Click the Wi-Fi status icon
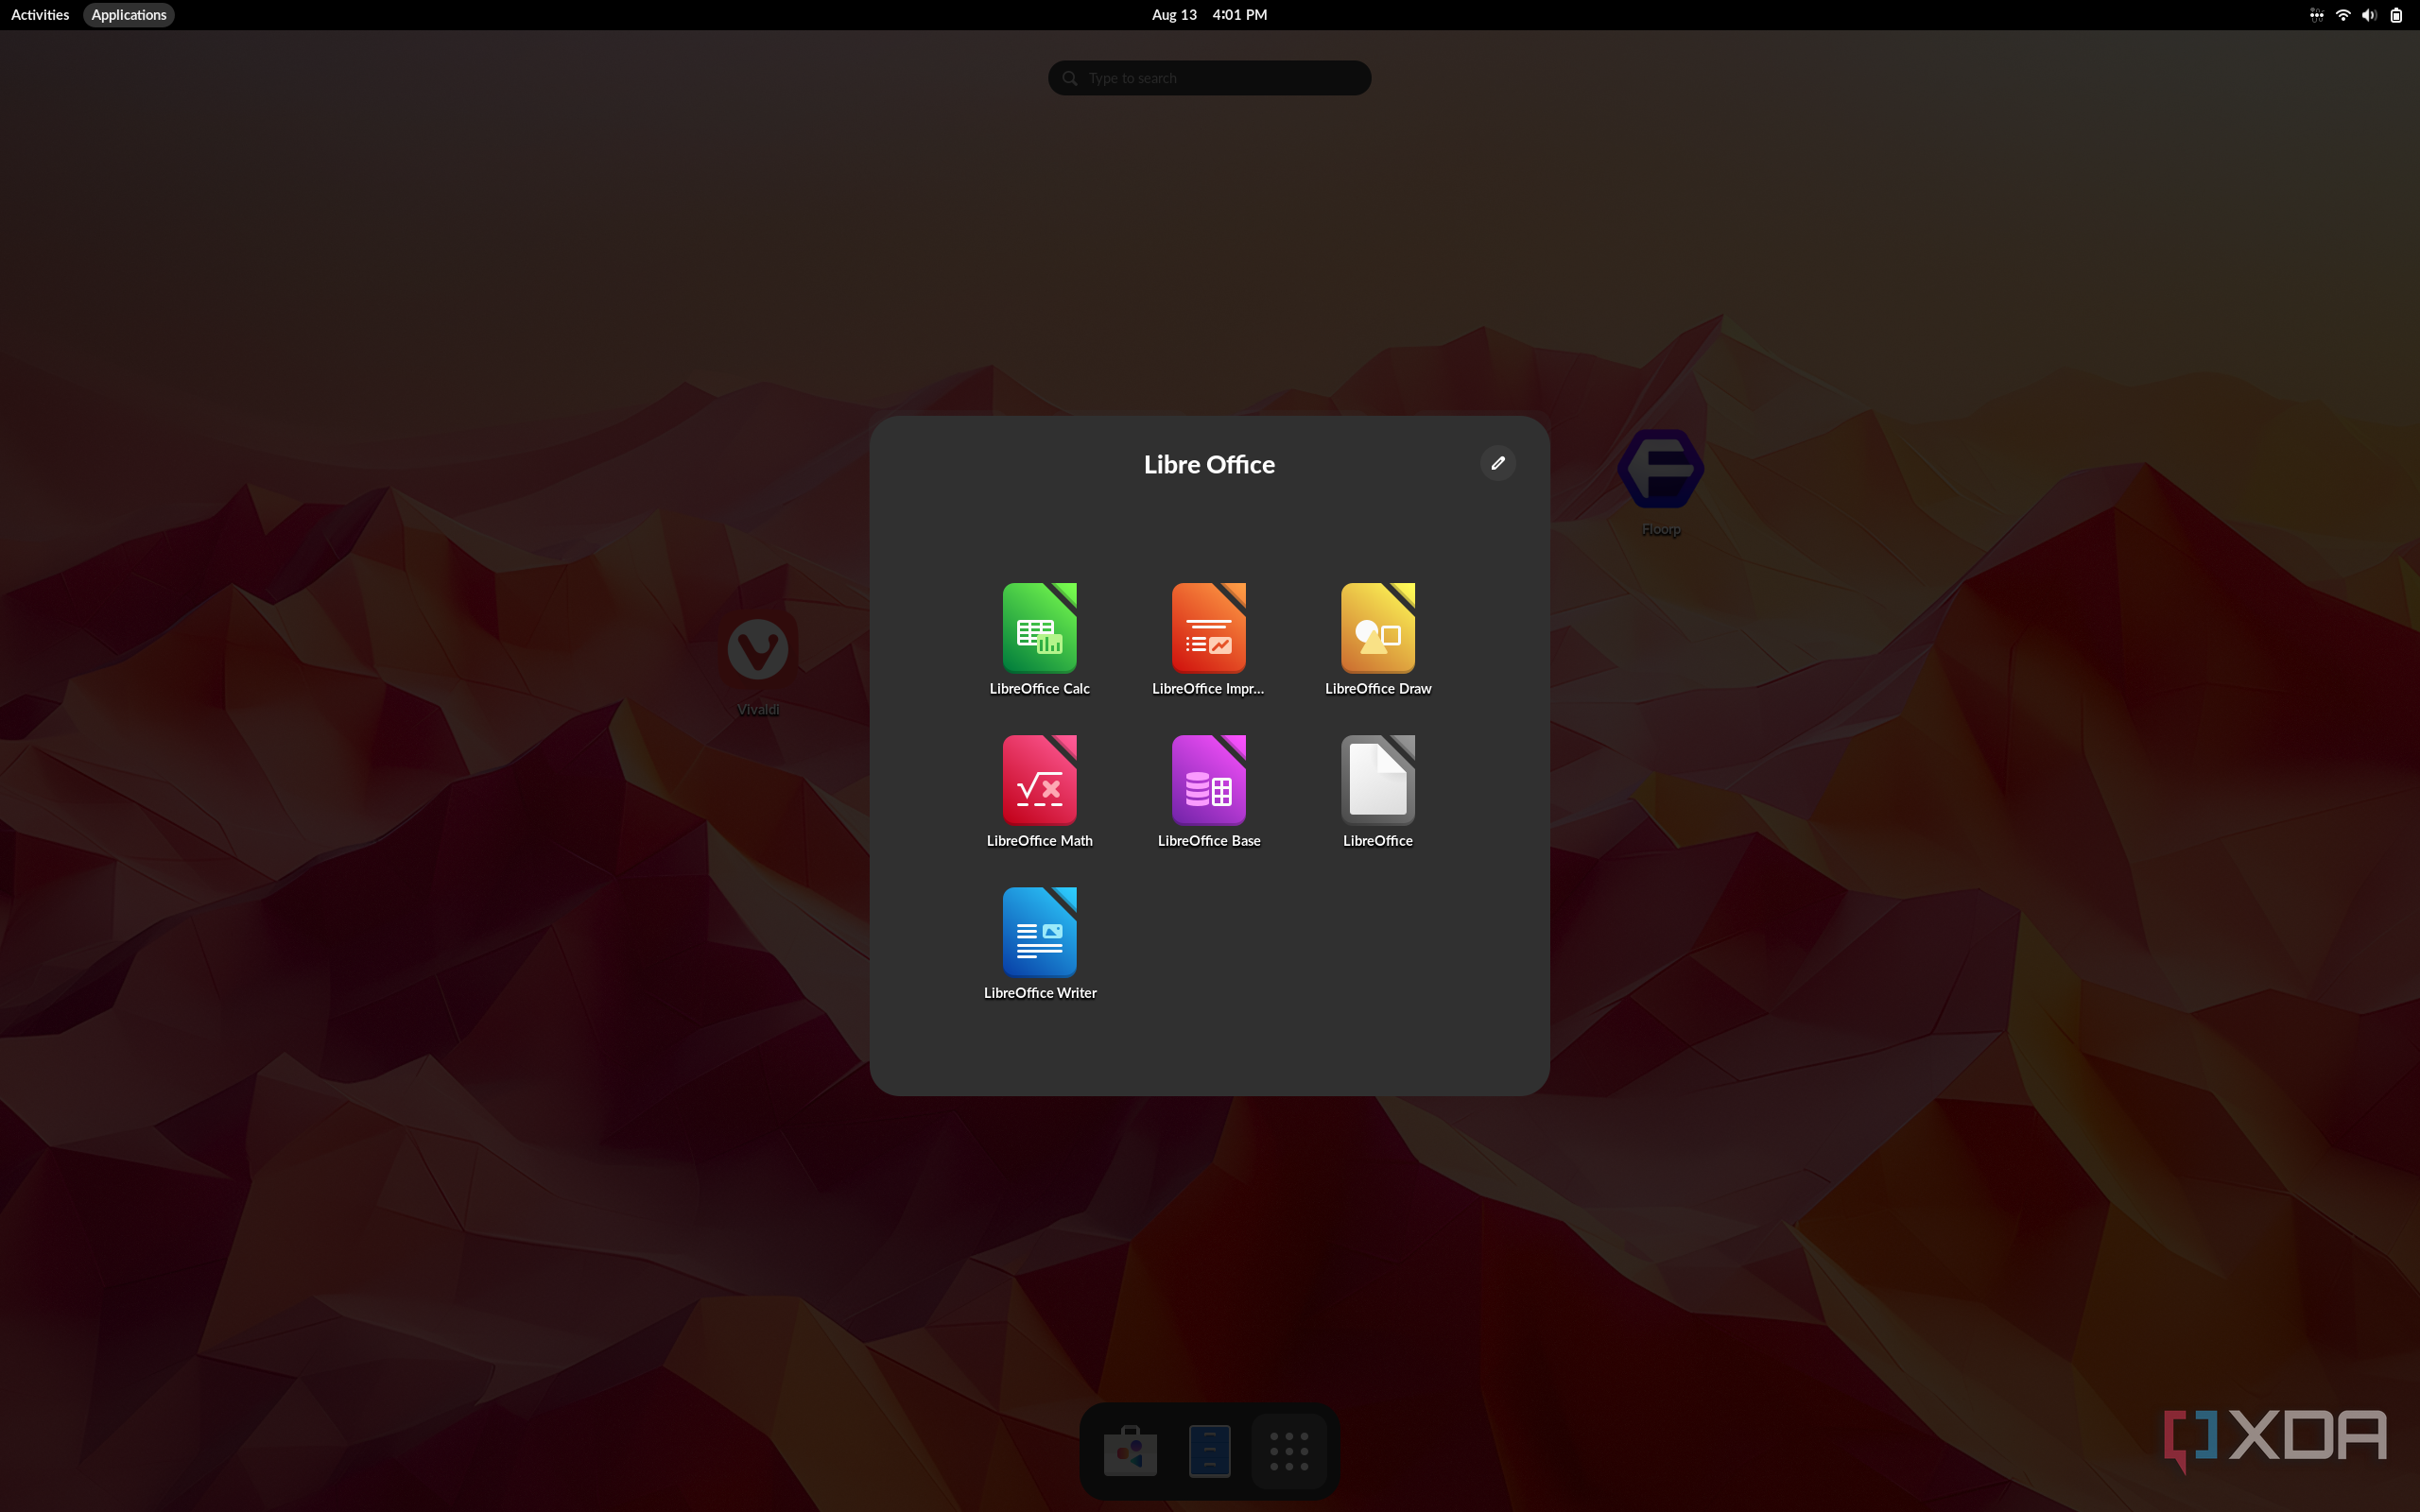 2342,15
